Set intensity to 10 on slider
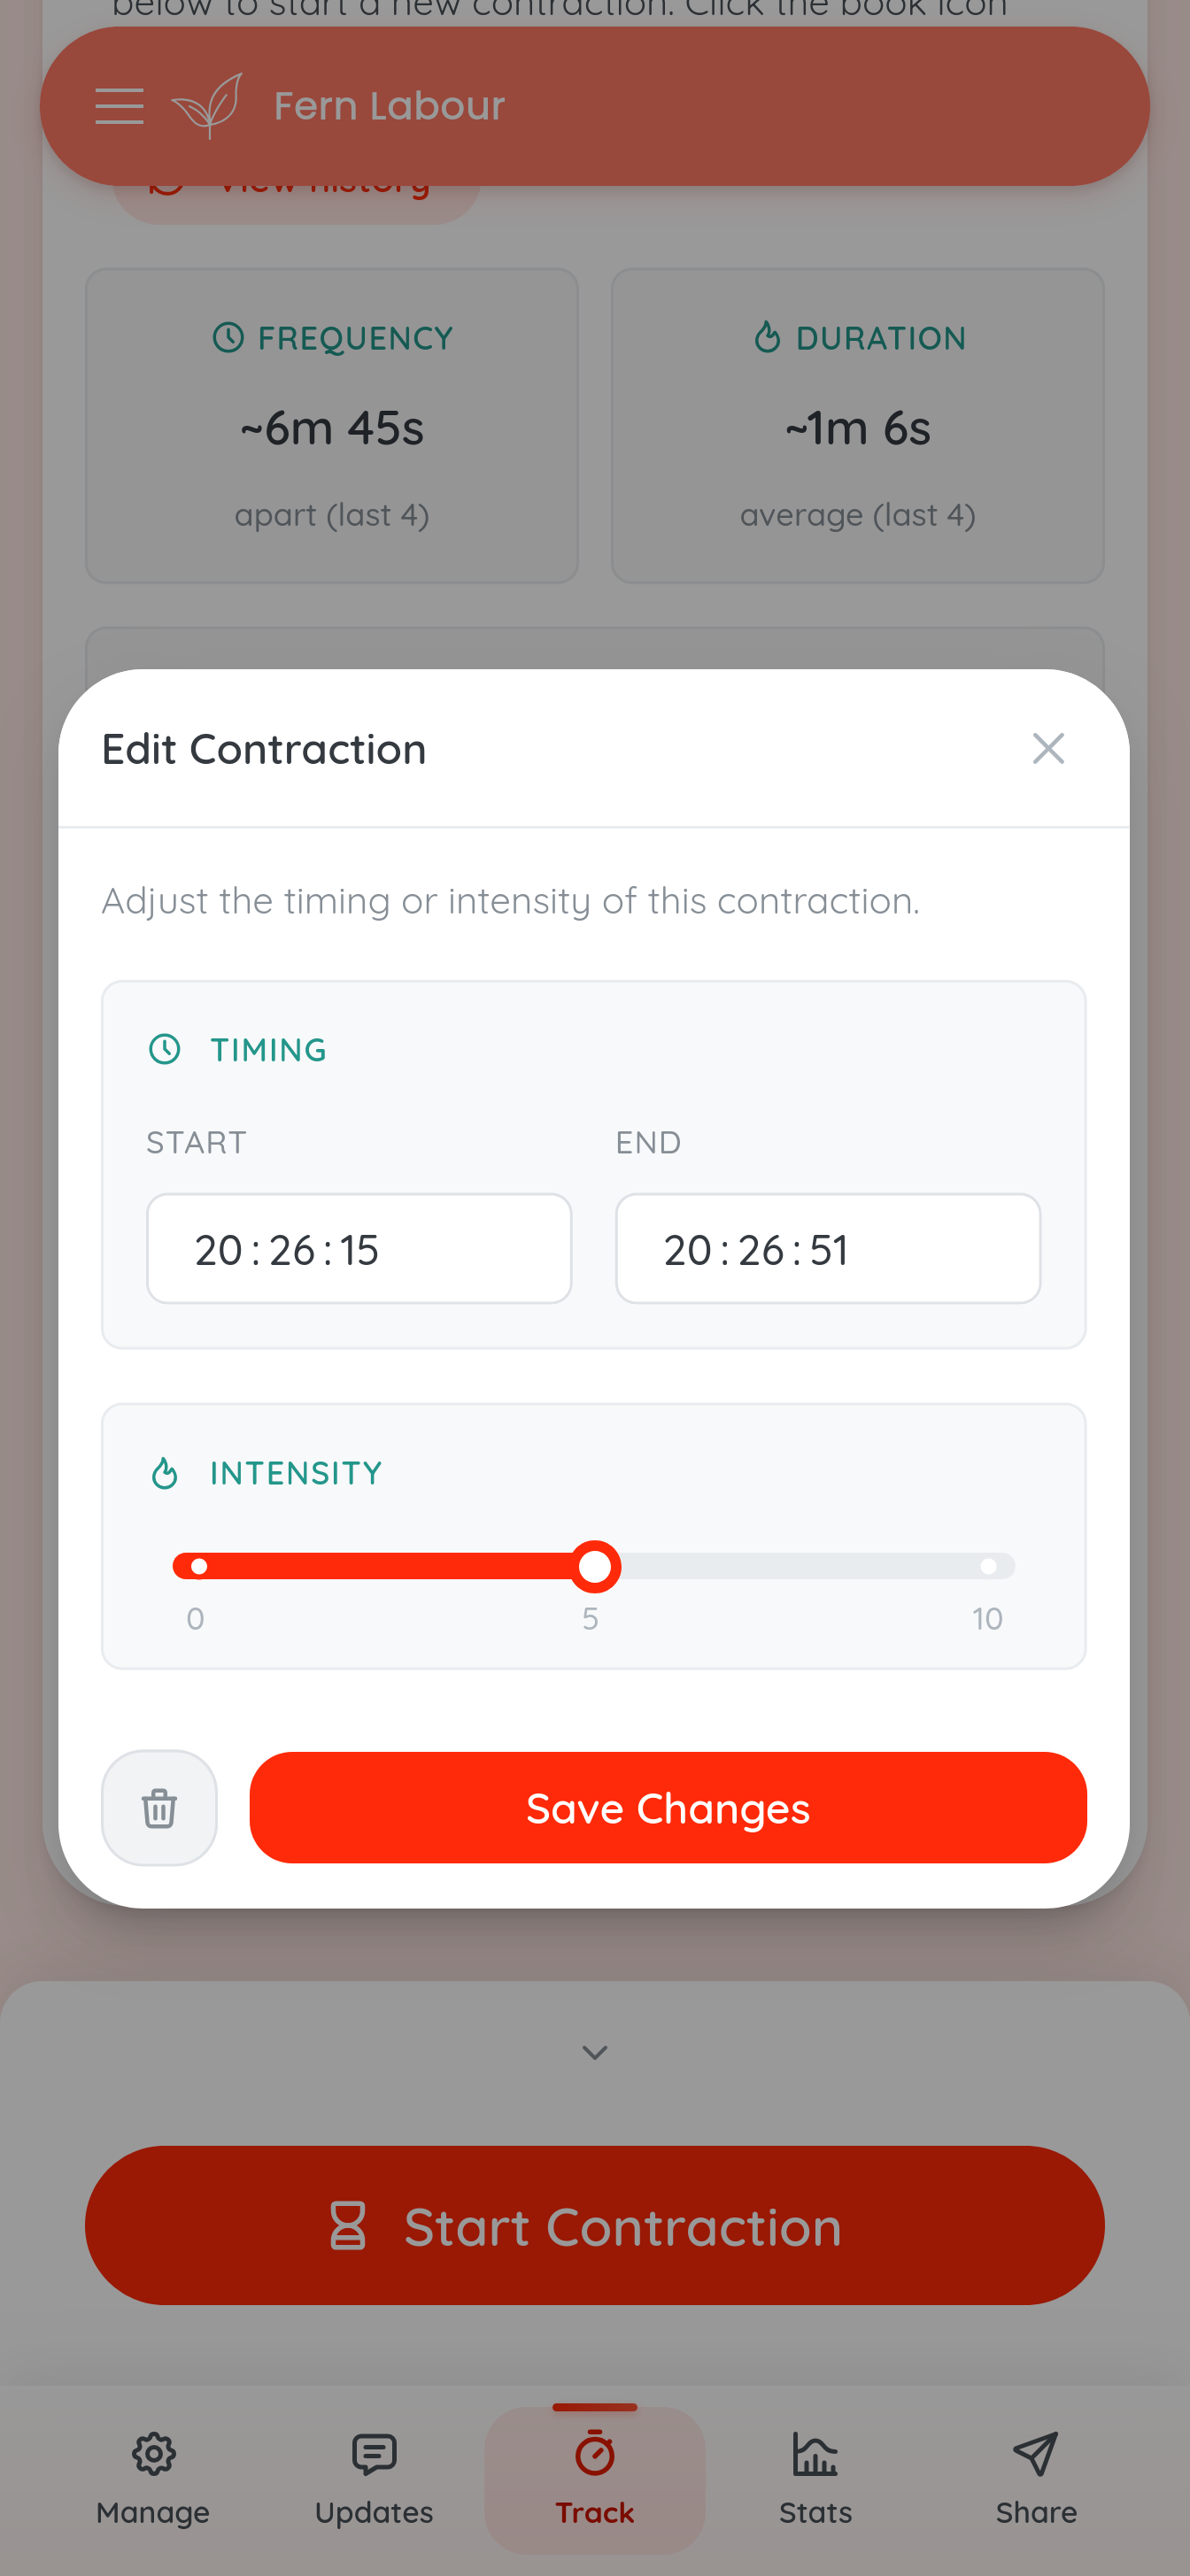 988,1566
